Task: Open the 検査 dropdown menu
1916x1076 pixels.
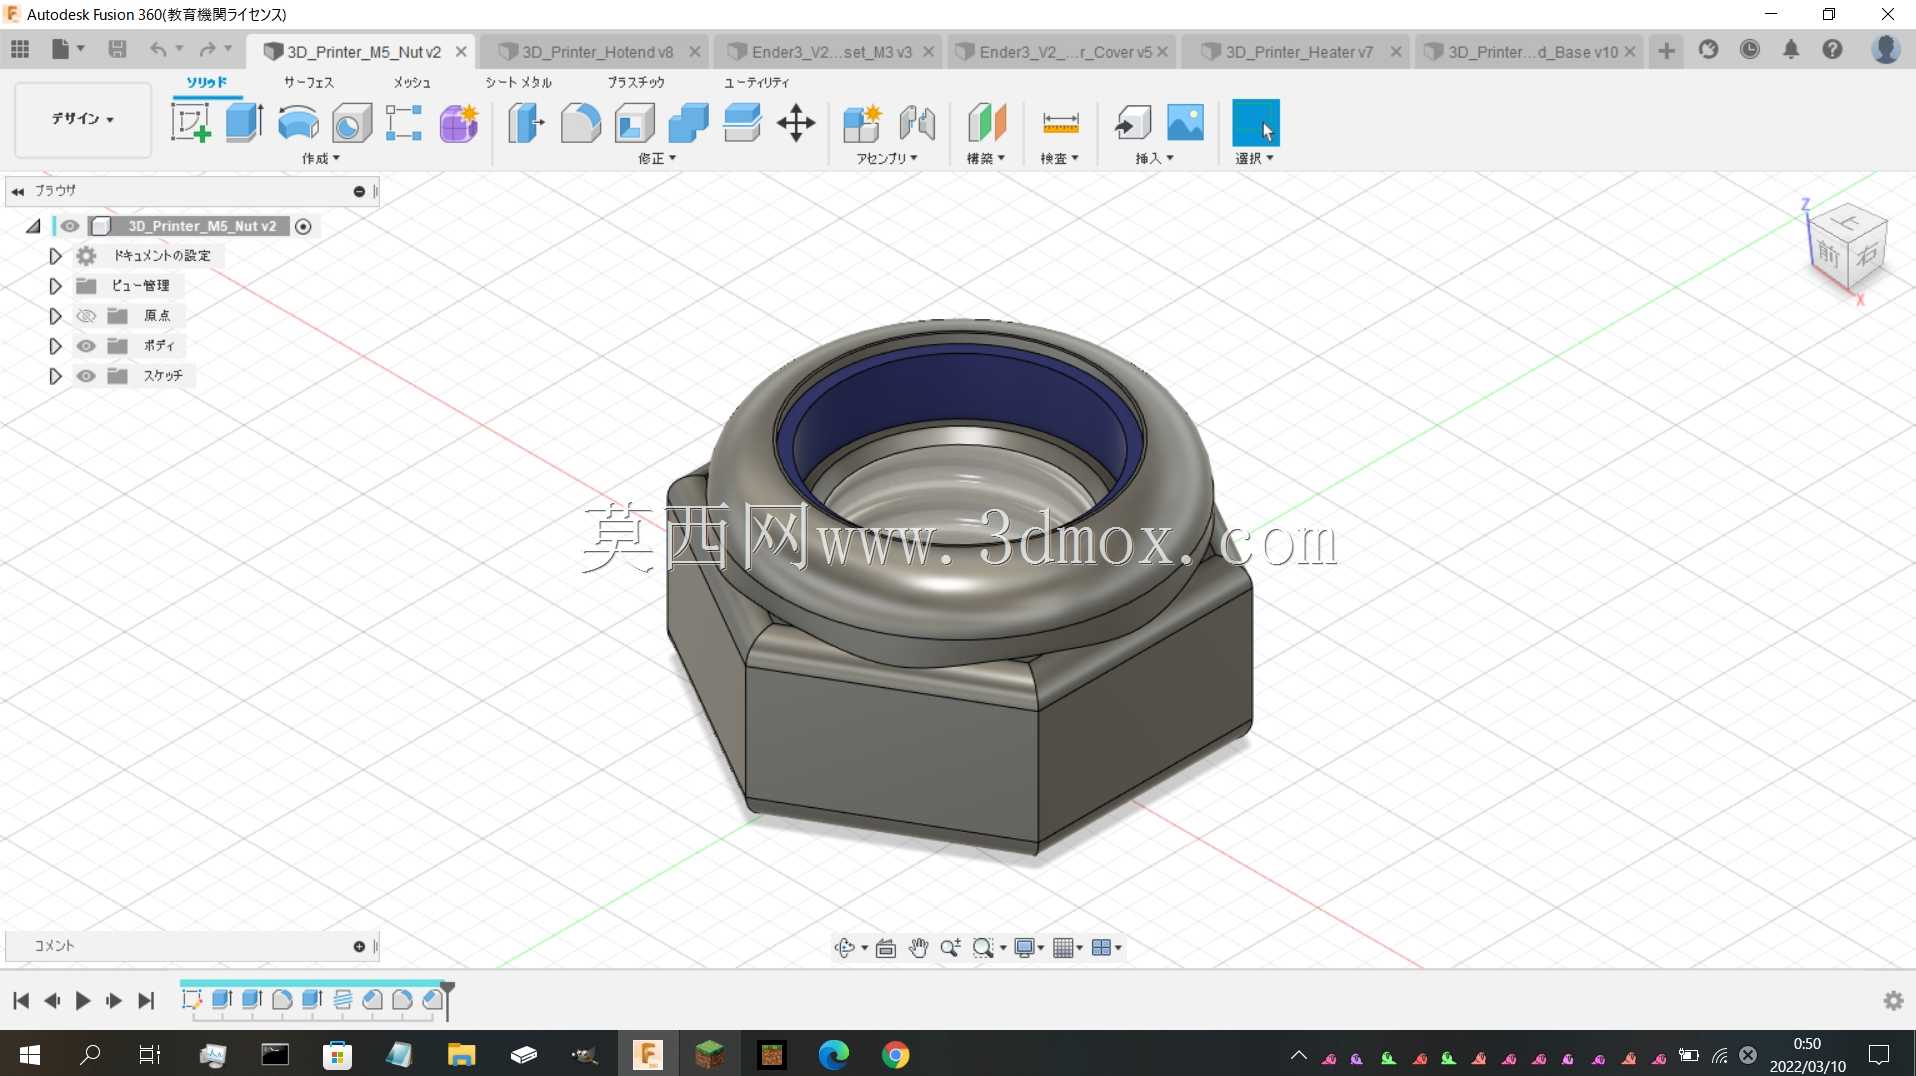Action: coord(1060,159)
